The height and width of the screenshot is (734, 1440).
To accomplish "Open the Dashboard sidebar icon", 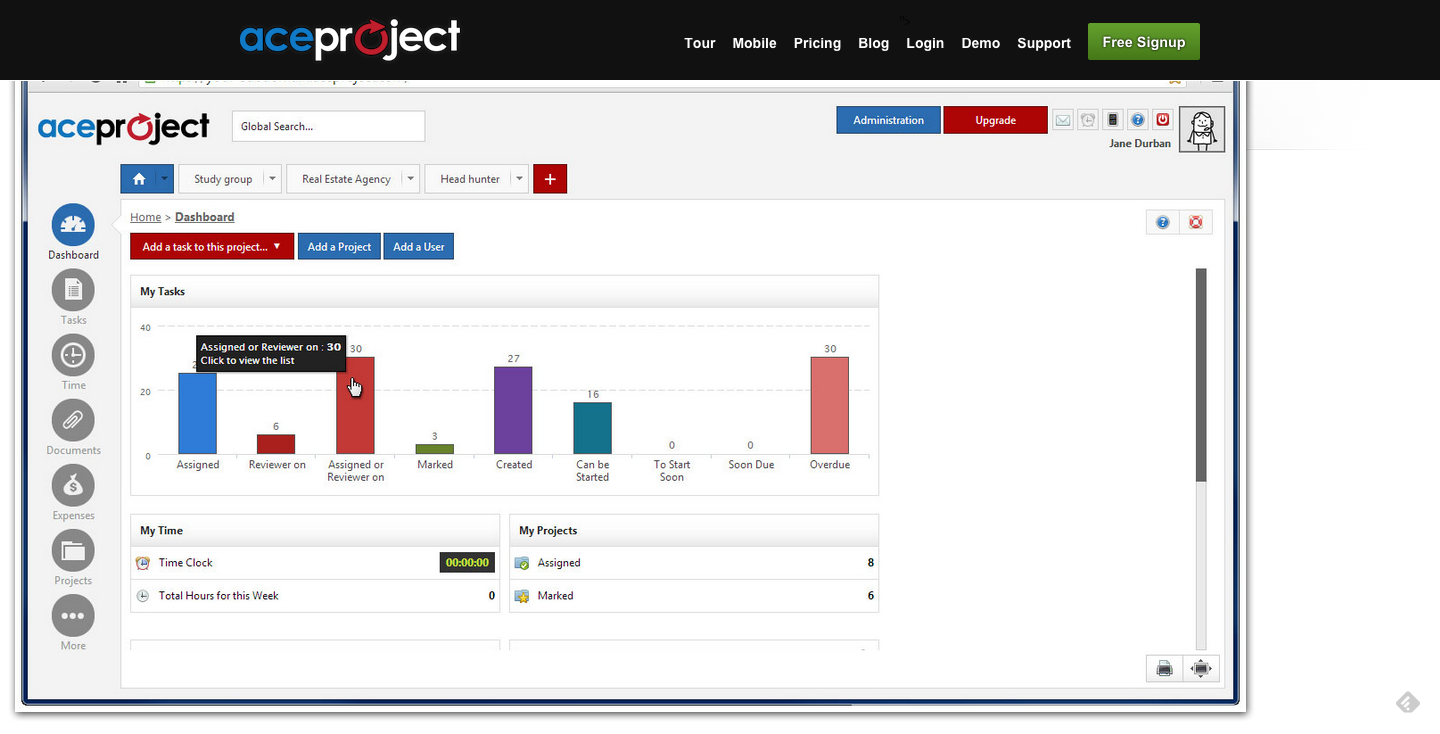I will click(x=73, y=226).
